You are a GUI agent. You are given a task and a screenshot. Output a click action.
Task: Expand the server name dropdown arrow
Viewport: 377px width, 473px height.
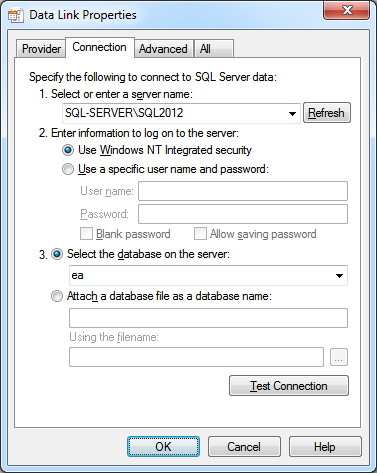(x=292, y=113)
